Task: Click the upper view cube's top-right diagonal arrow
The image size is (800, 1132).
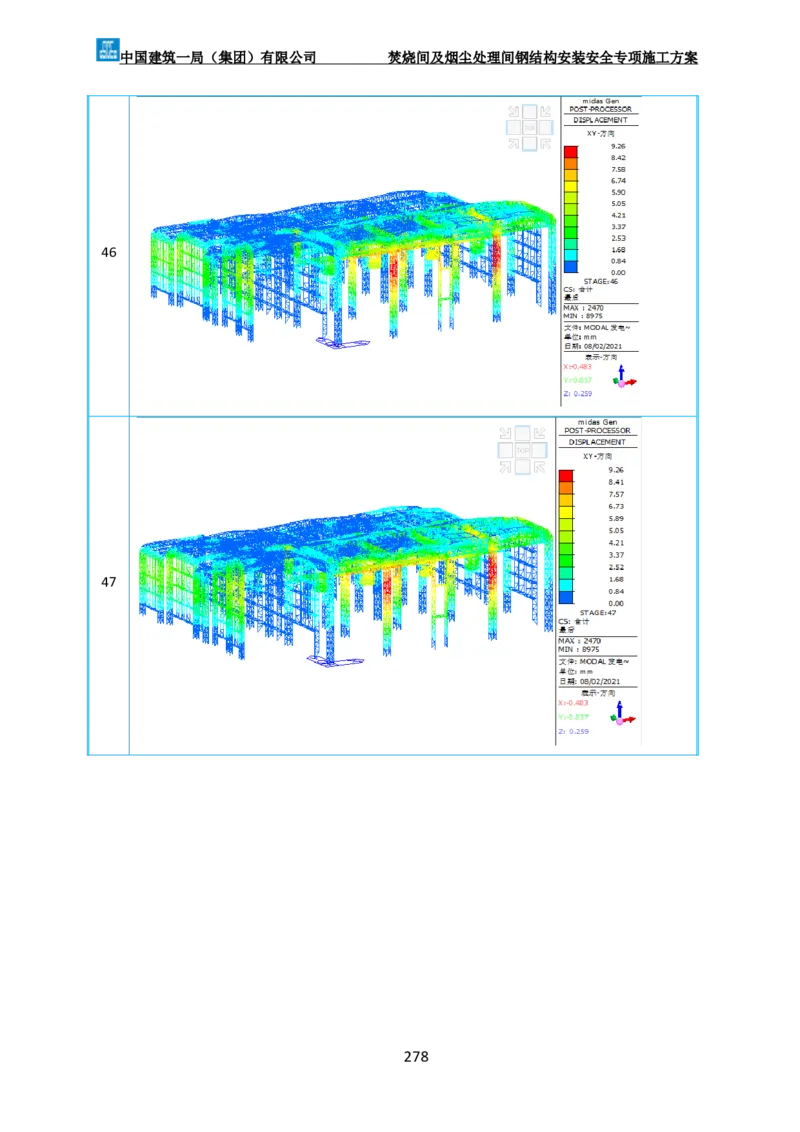Action: [x=546, y=111]
